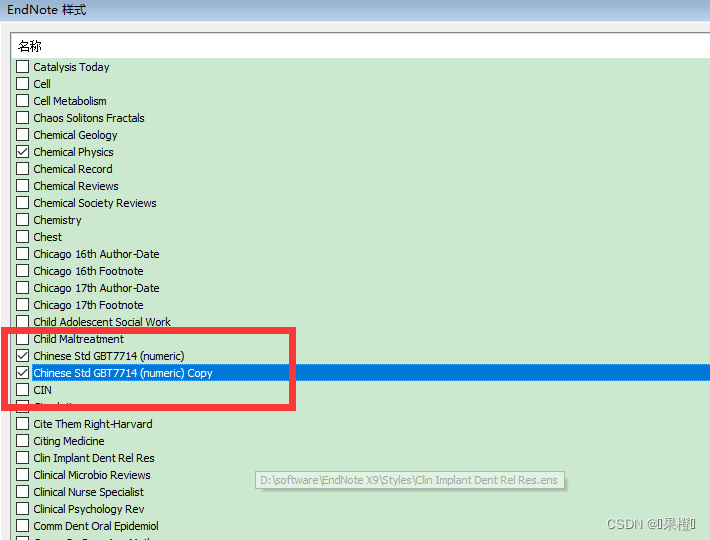Viewport: 710px width, 540px height.
Task: Select 'Child Maltreatment' style name
Action: point(79,339)
